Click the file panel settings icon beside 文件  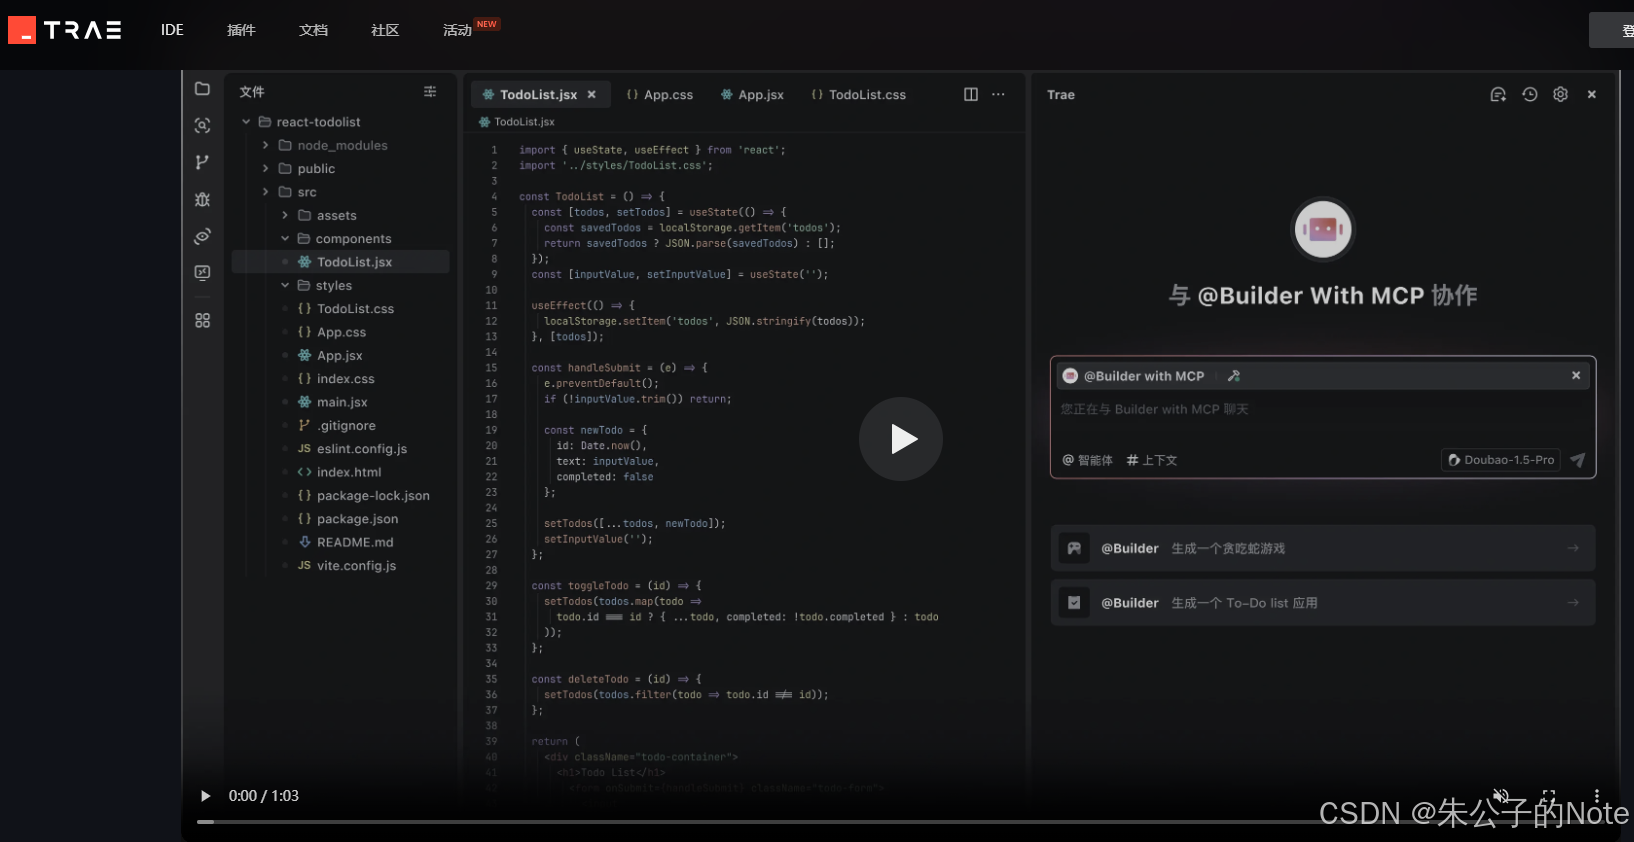pos(430,91)
